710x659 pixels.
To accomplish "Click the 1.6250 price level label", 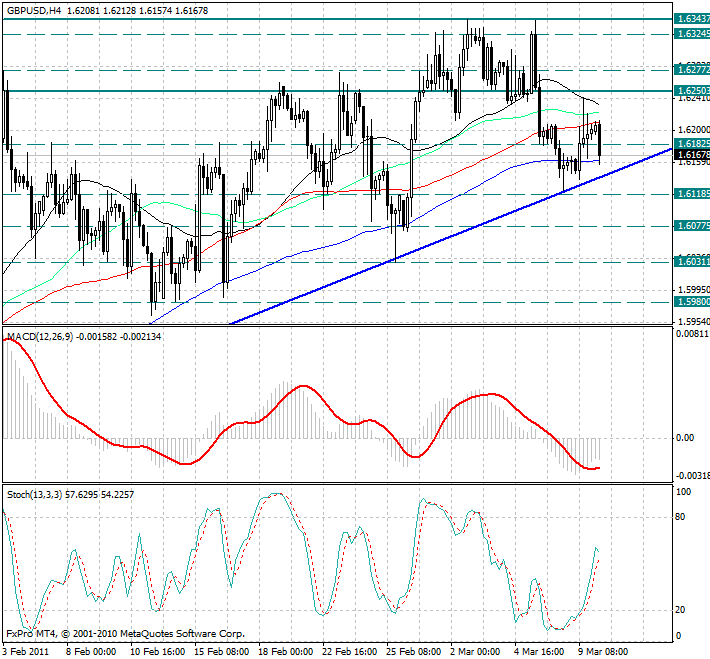I will coord(692,91).
